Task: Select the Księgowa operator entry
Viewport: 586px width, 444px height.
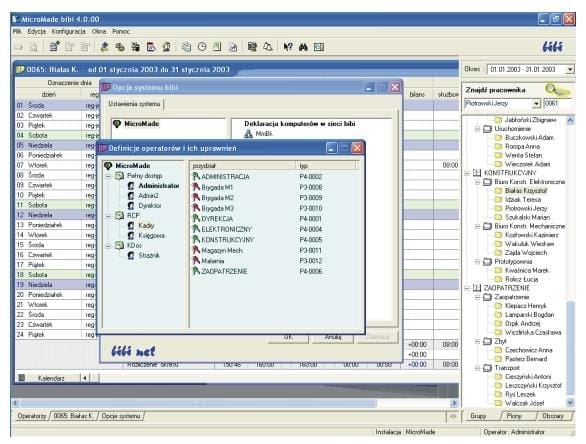Action: [x=151, y=235]
